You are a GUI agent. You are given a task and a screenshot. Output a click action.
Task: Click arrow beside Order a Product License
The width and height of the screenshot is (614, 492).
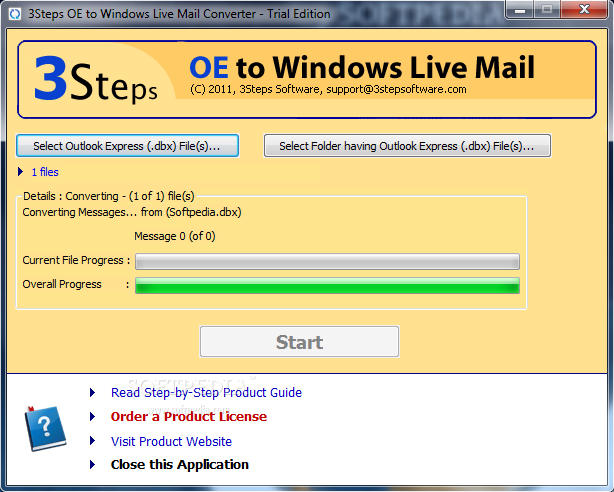[92, 416]
